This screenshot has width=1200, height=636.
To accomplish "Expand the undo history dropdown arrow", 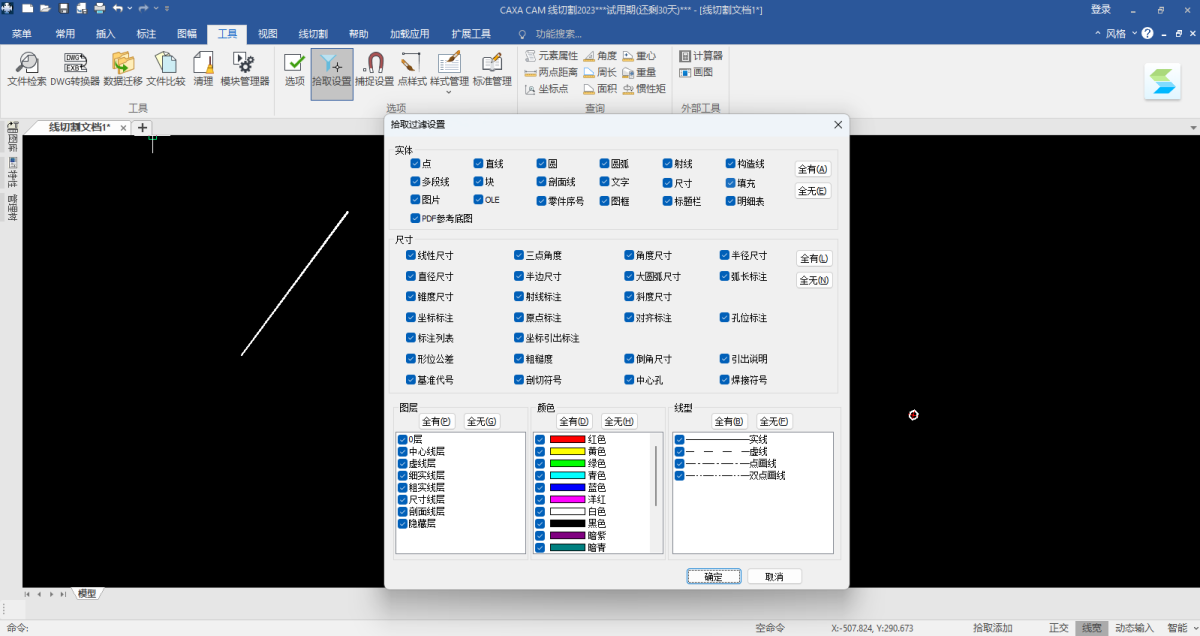I will 130,9.
